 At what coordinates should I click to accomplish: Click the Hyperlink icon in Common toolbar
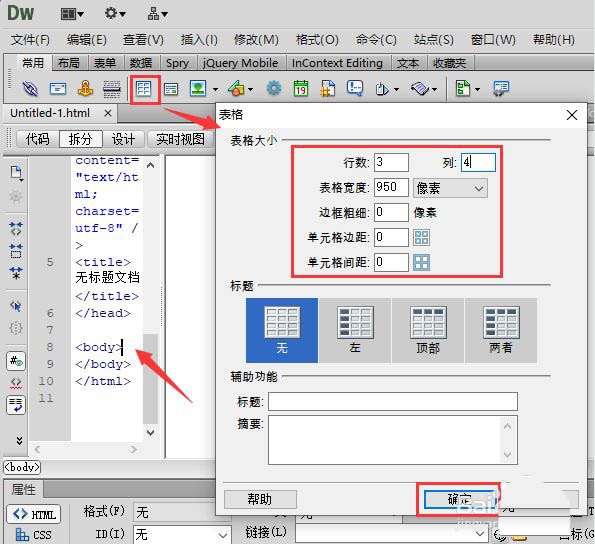click(x=30, y=89)
